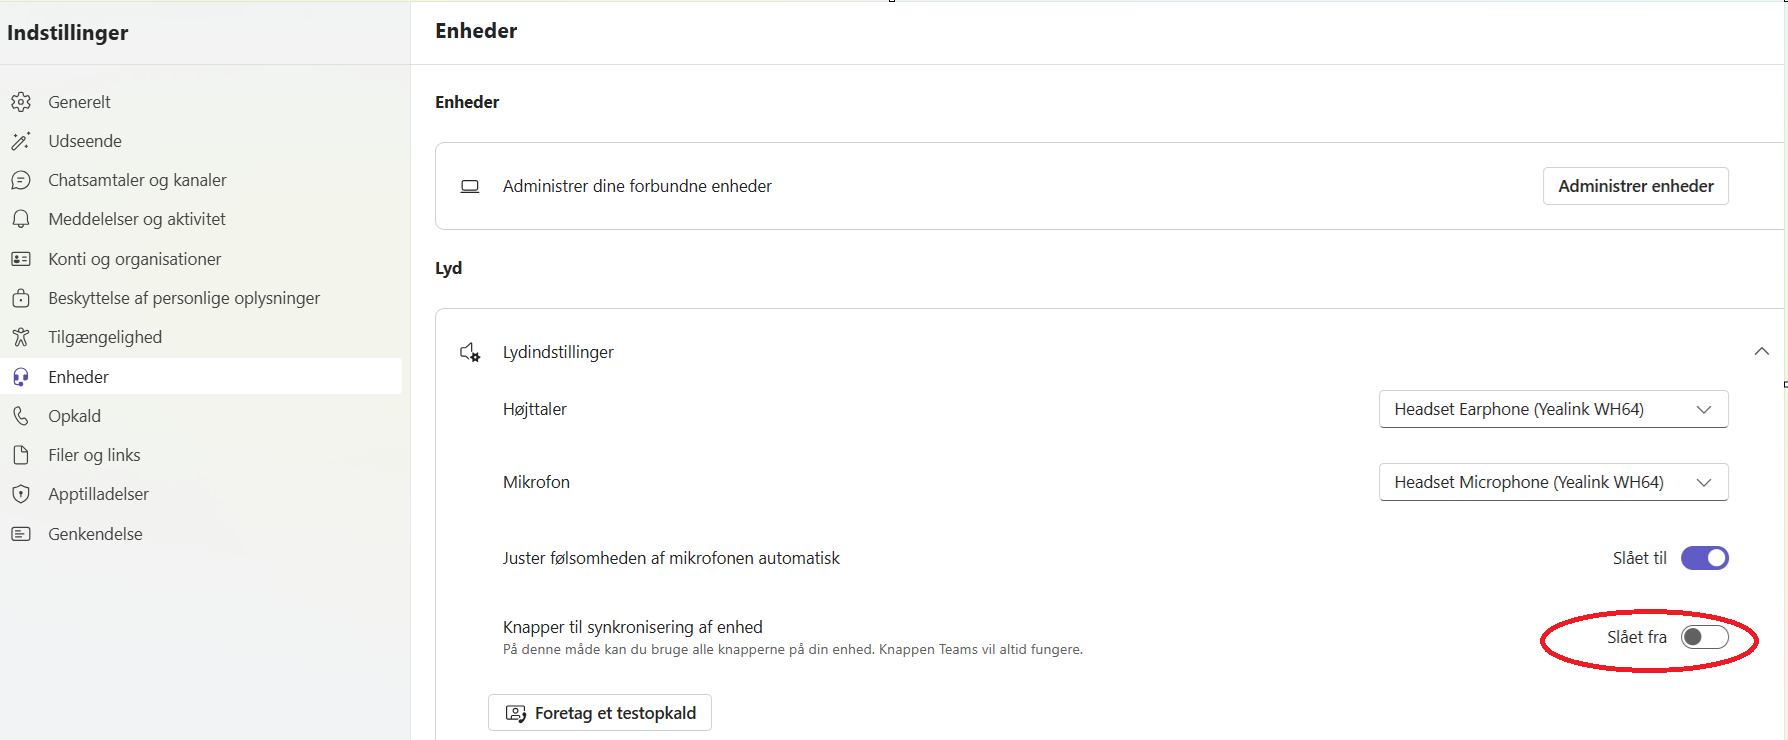The height and width of the screenshot is (740, 1788).
Task: Enable Knapper til synkronisering af enhed toggle
Action: (1704, 637)
